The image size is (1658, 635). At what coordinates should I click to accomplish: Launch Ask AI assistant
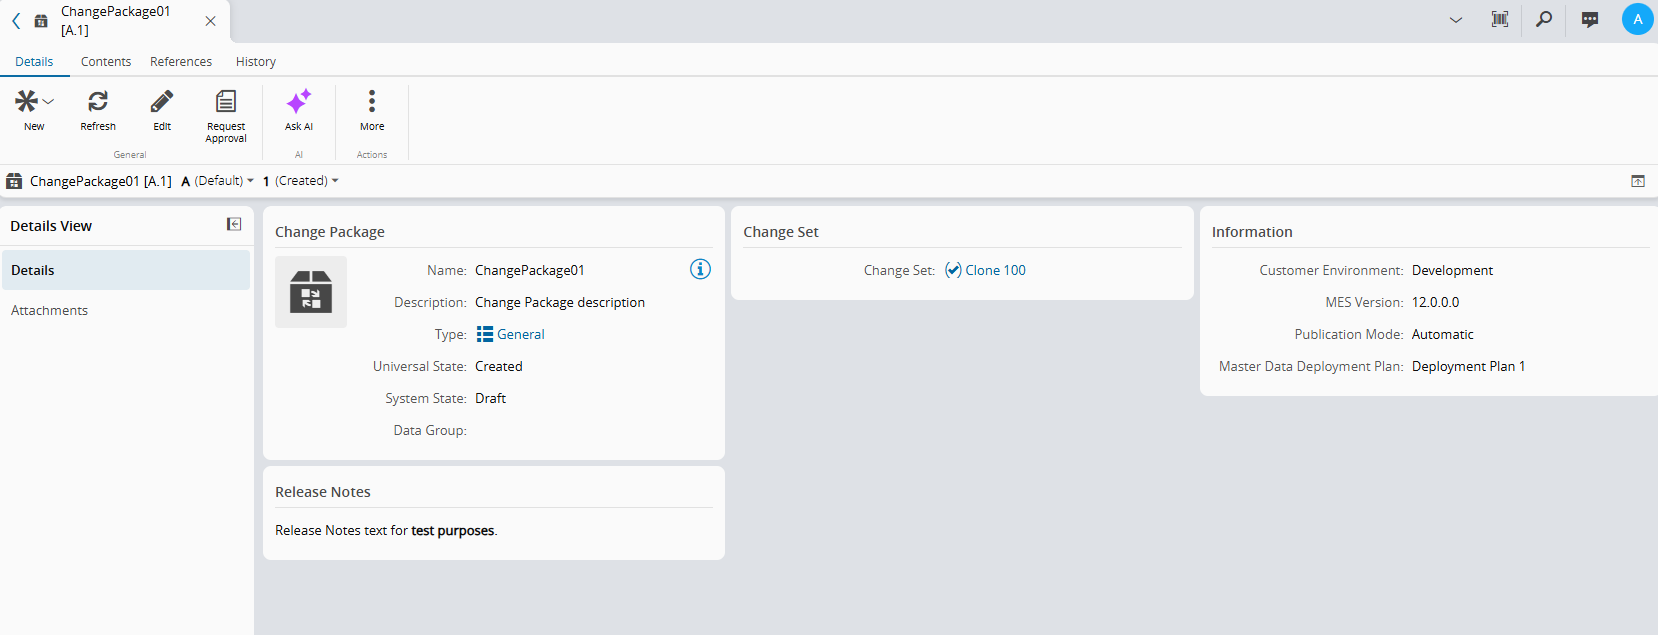(x=299, y=110)
